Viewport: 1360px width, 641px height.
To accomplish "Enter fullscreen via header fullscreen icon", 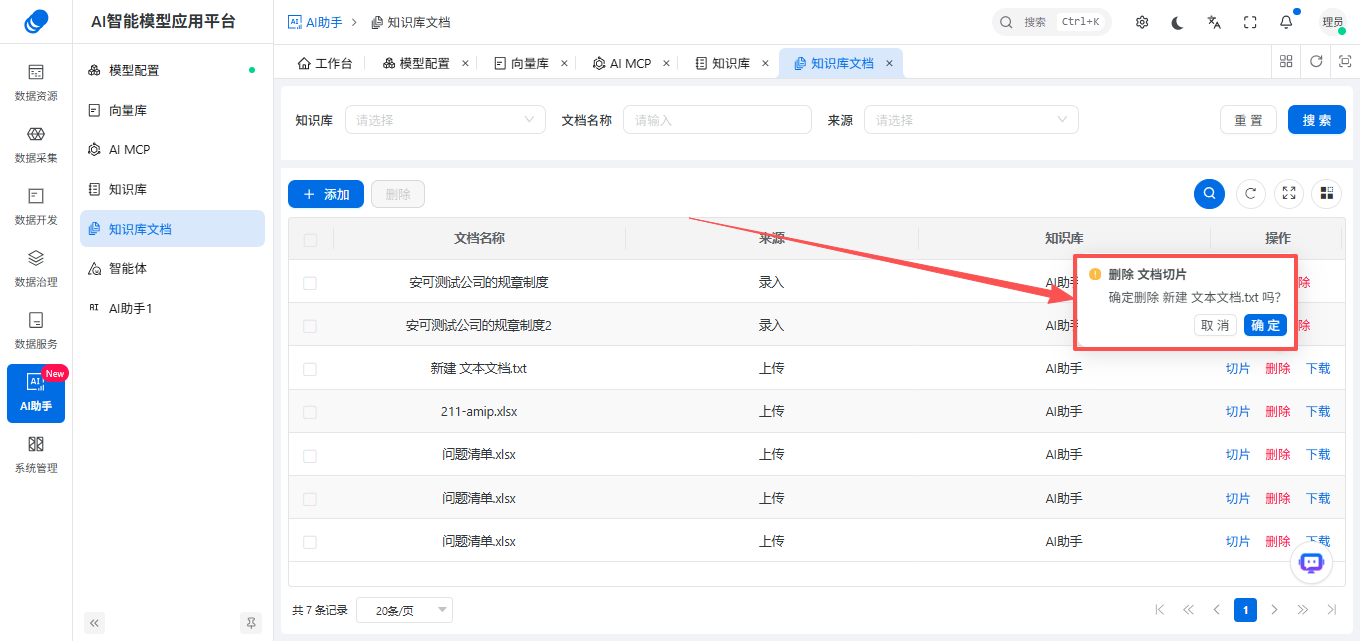I will coord(1250,22).
